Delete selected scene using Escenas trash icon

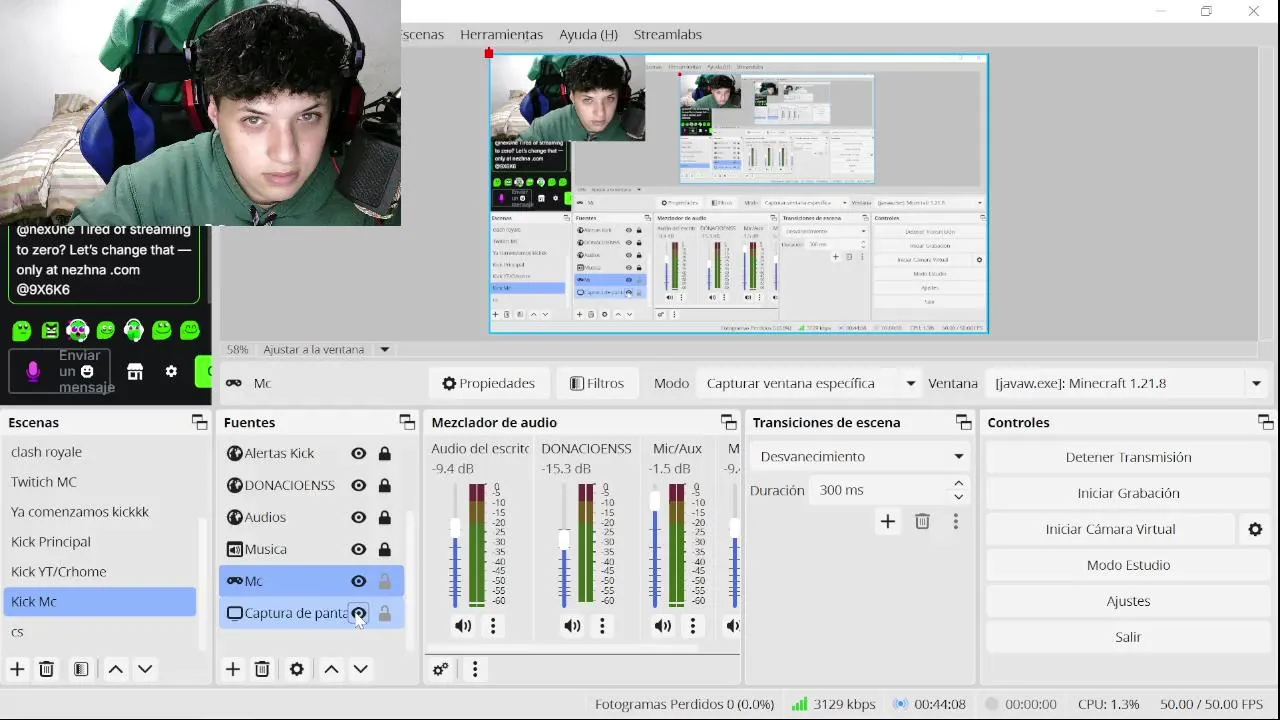(x=46, y=669)
